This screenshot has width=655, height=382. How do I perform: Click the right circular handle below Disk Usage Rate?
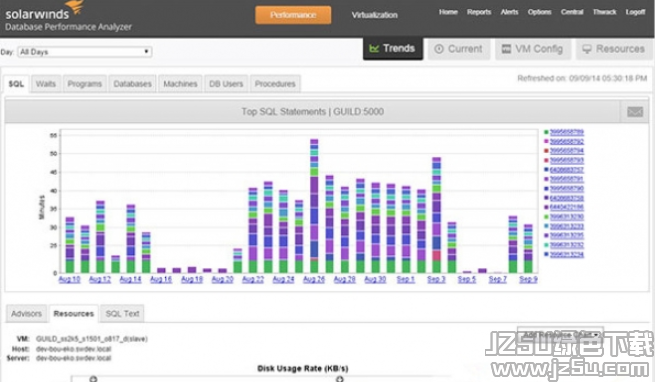point(340,379)
